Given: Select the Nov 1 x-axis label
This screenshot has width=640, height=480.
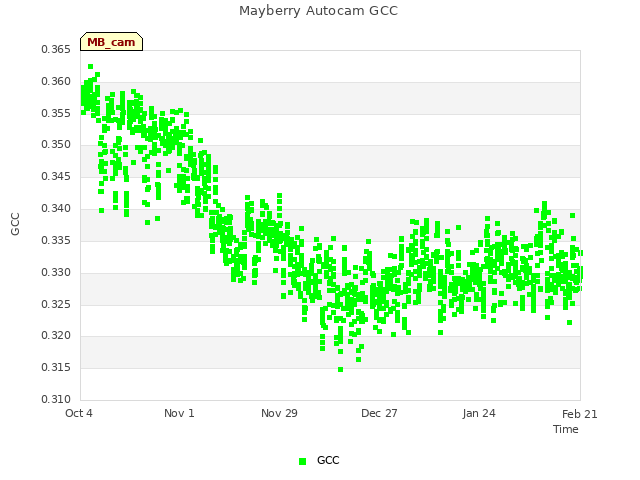Looking at the screenshot, I should tap(179, 413).
